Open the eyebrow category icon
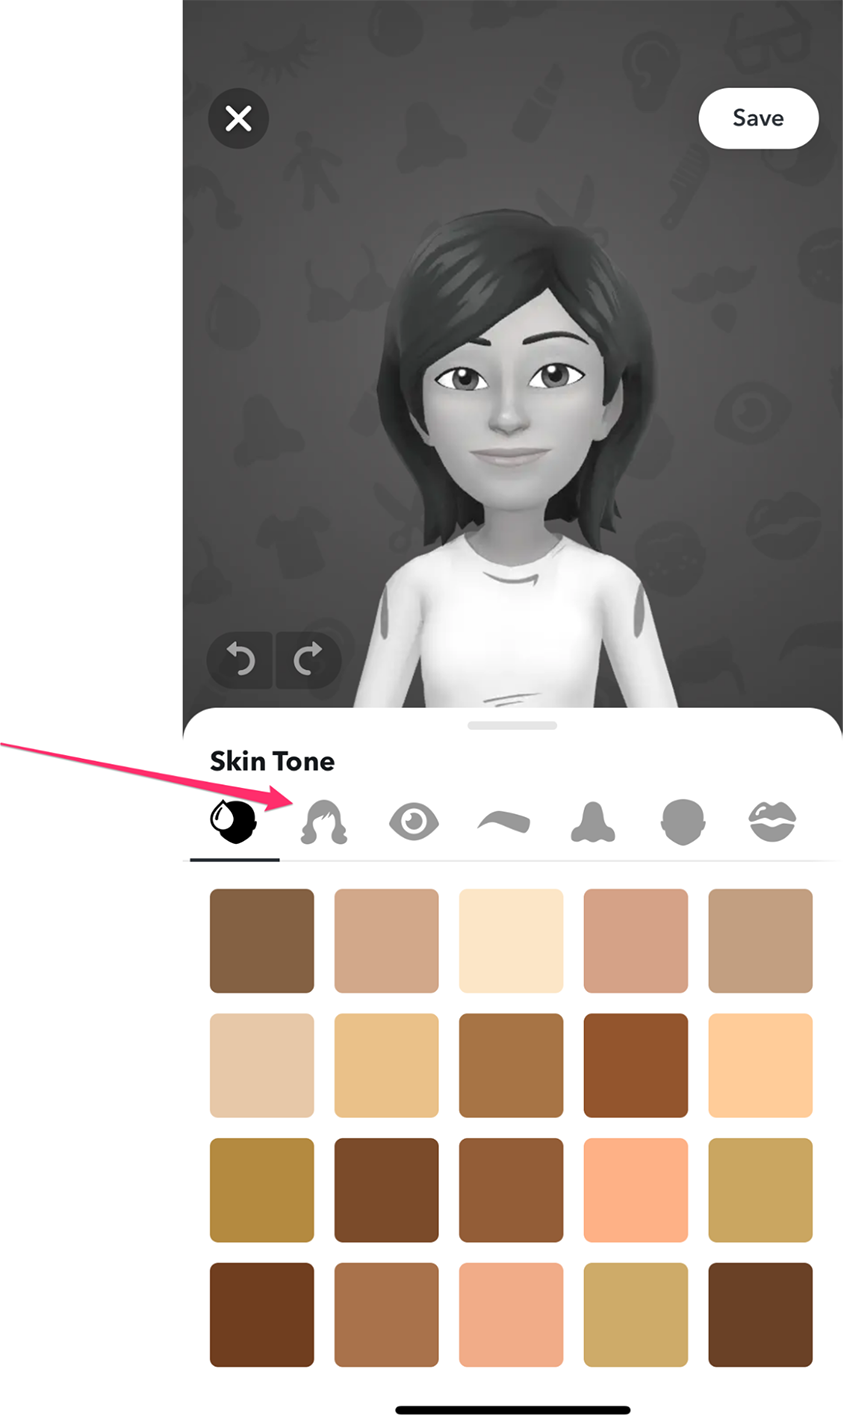The width and height of the screenshot is (843, 1428). [504, 822]
